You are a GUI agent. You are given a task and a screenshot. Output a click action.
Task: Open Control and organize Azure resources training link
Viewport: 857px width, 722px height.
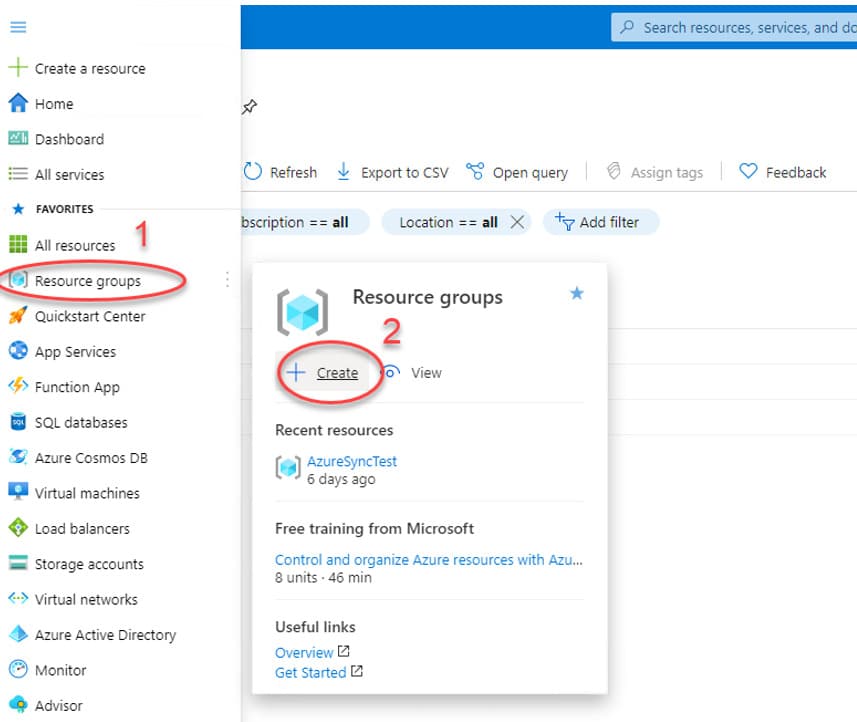pyautogui.click(x=428, y=560)
